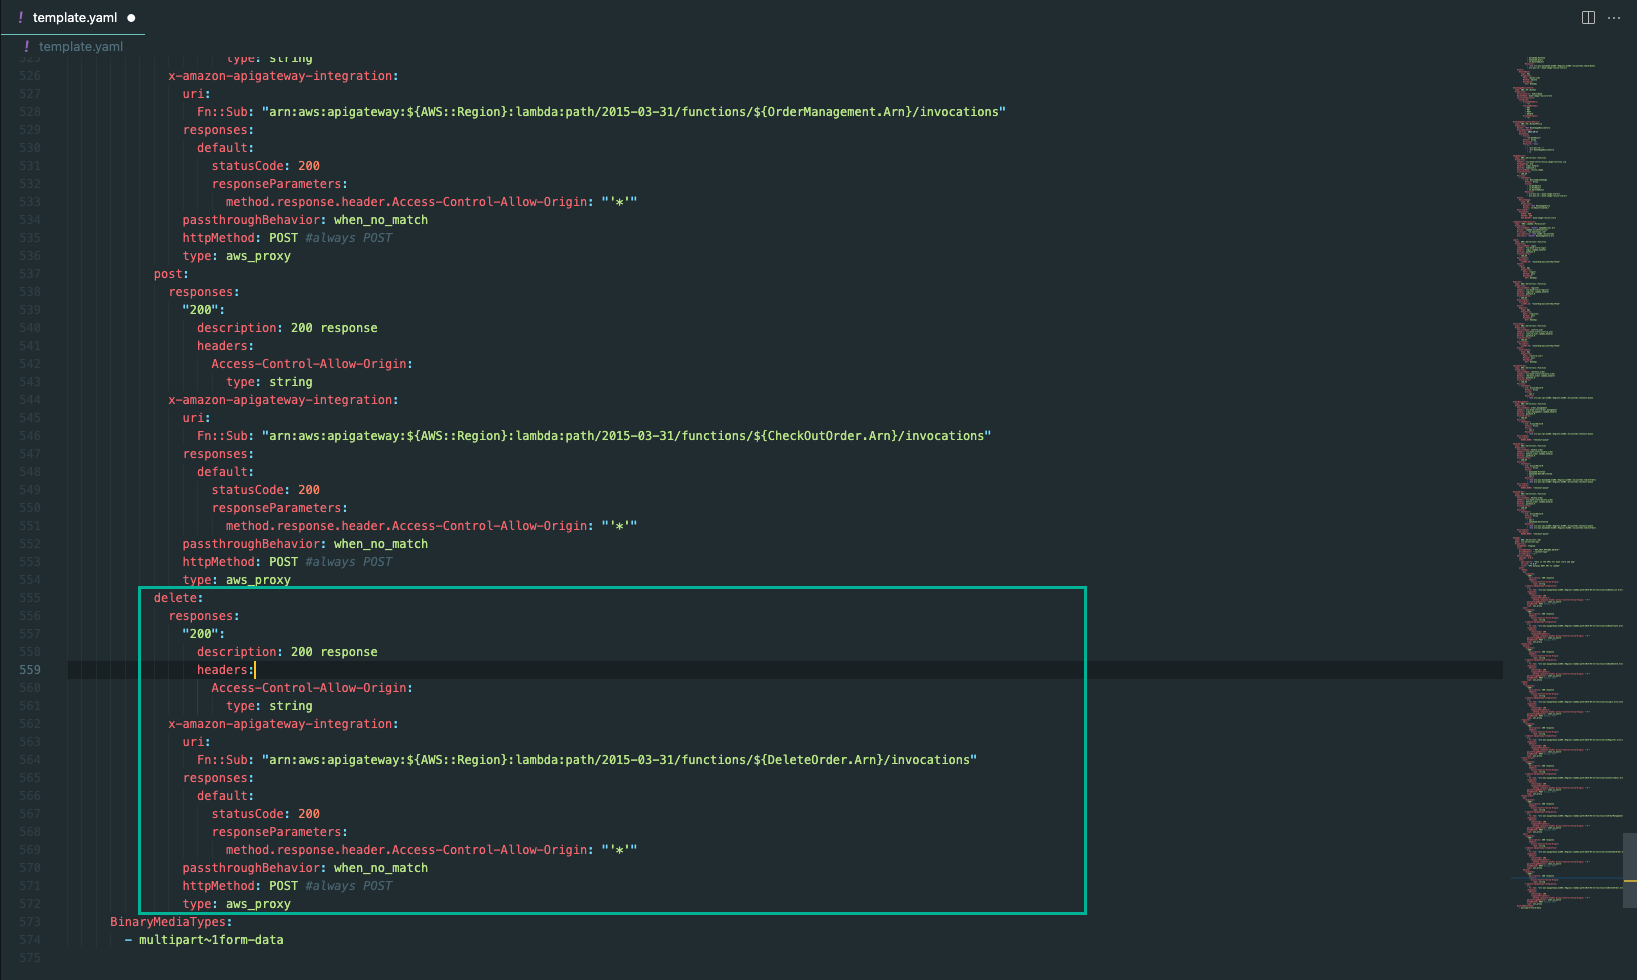
Task: Click 'type: aws_proxy' on line 536
Action: (x=237, y=256)
